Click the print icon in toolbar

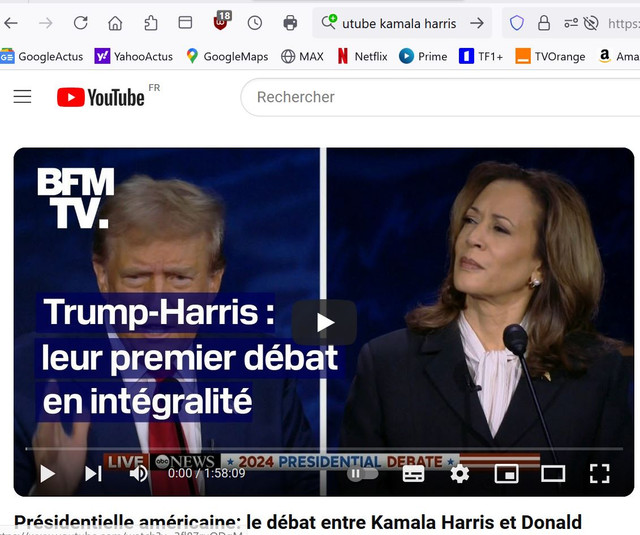290,23
